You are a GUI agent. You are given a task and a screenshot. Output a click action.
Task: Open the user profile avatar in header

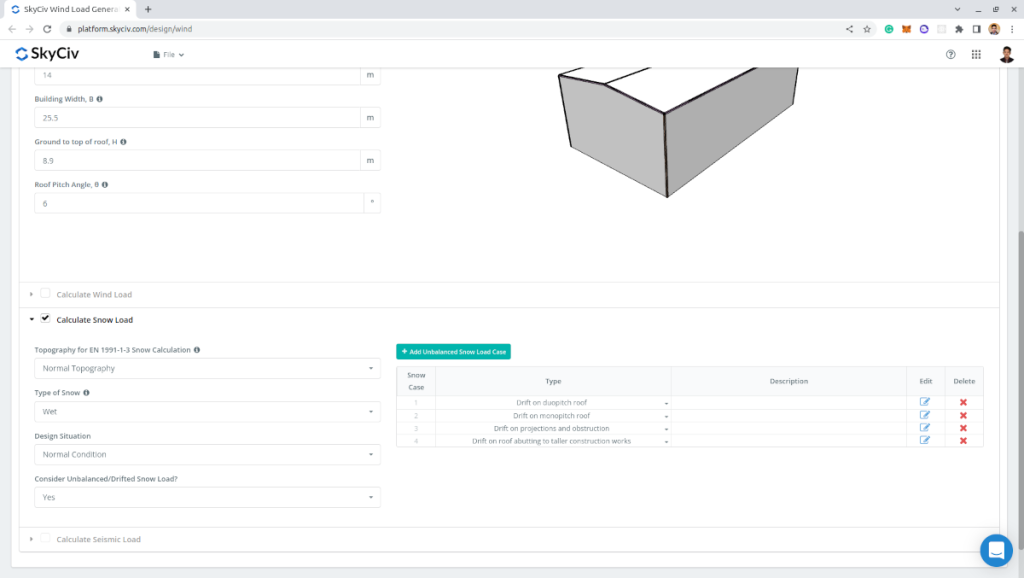click(1006, 54)
